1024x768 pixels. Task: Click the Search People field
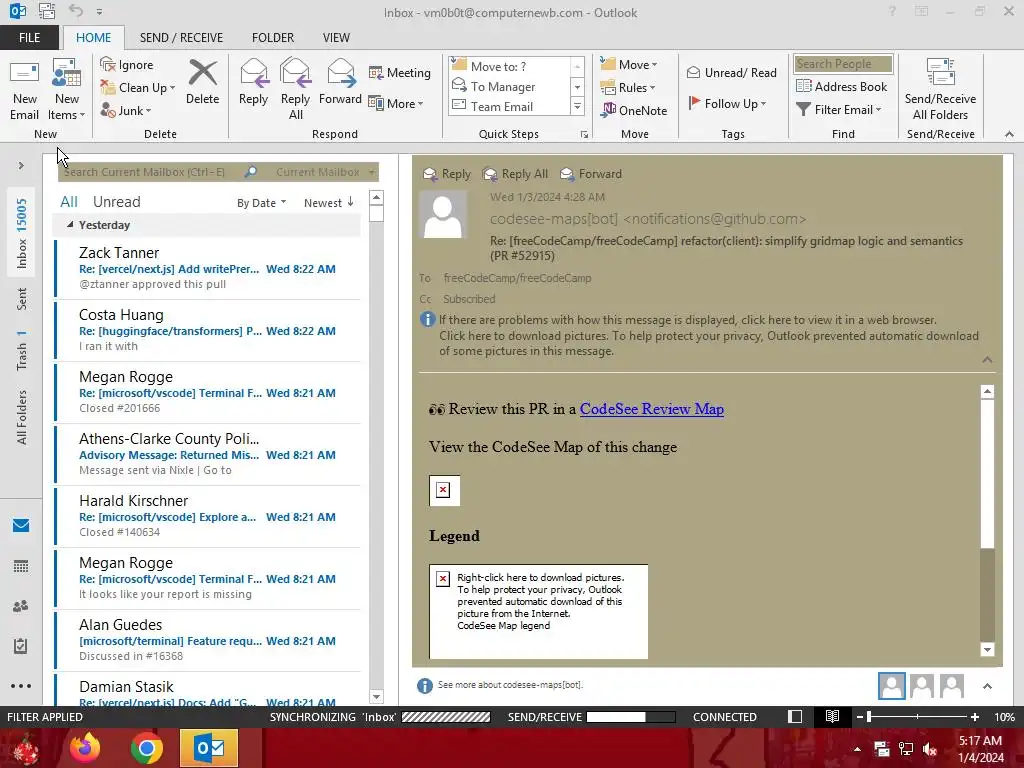[x=843, y=64]
